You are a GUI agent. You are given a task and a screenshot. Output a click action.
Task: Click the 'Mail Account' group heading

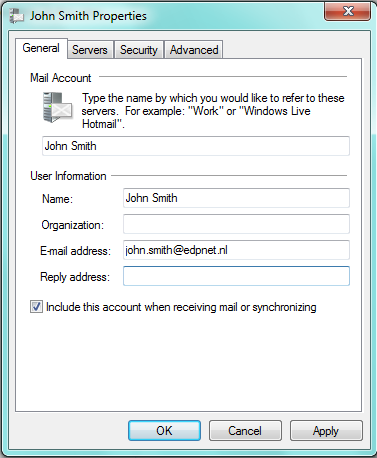click(60, 78)
